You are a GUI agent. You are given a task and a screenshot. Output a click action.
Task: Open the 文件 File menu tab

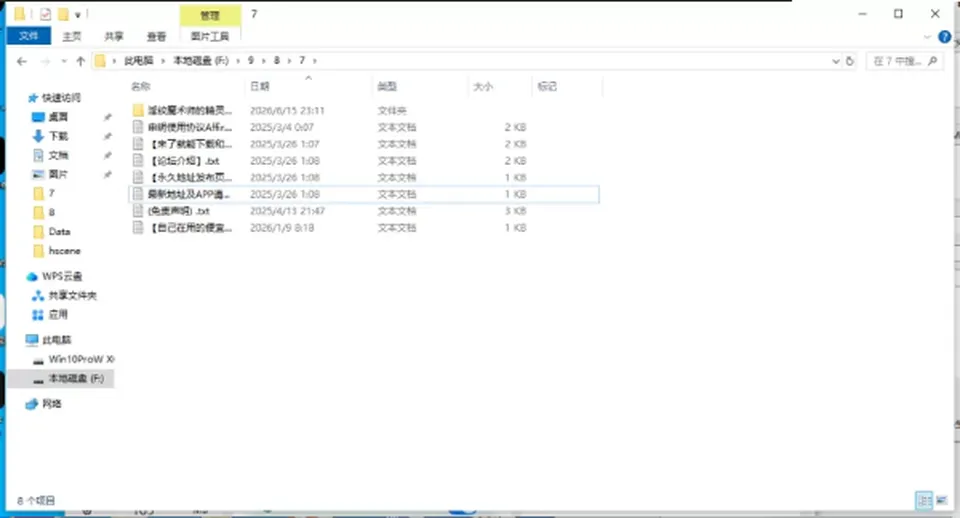28,36
